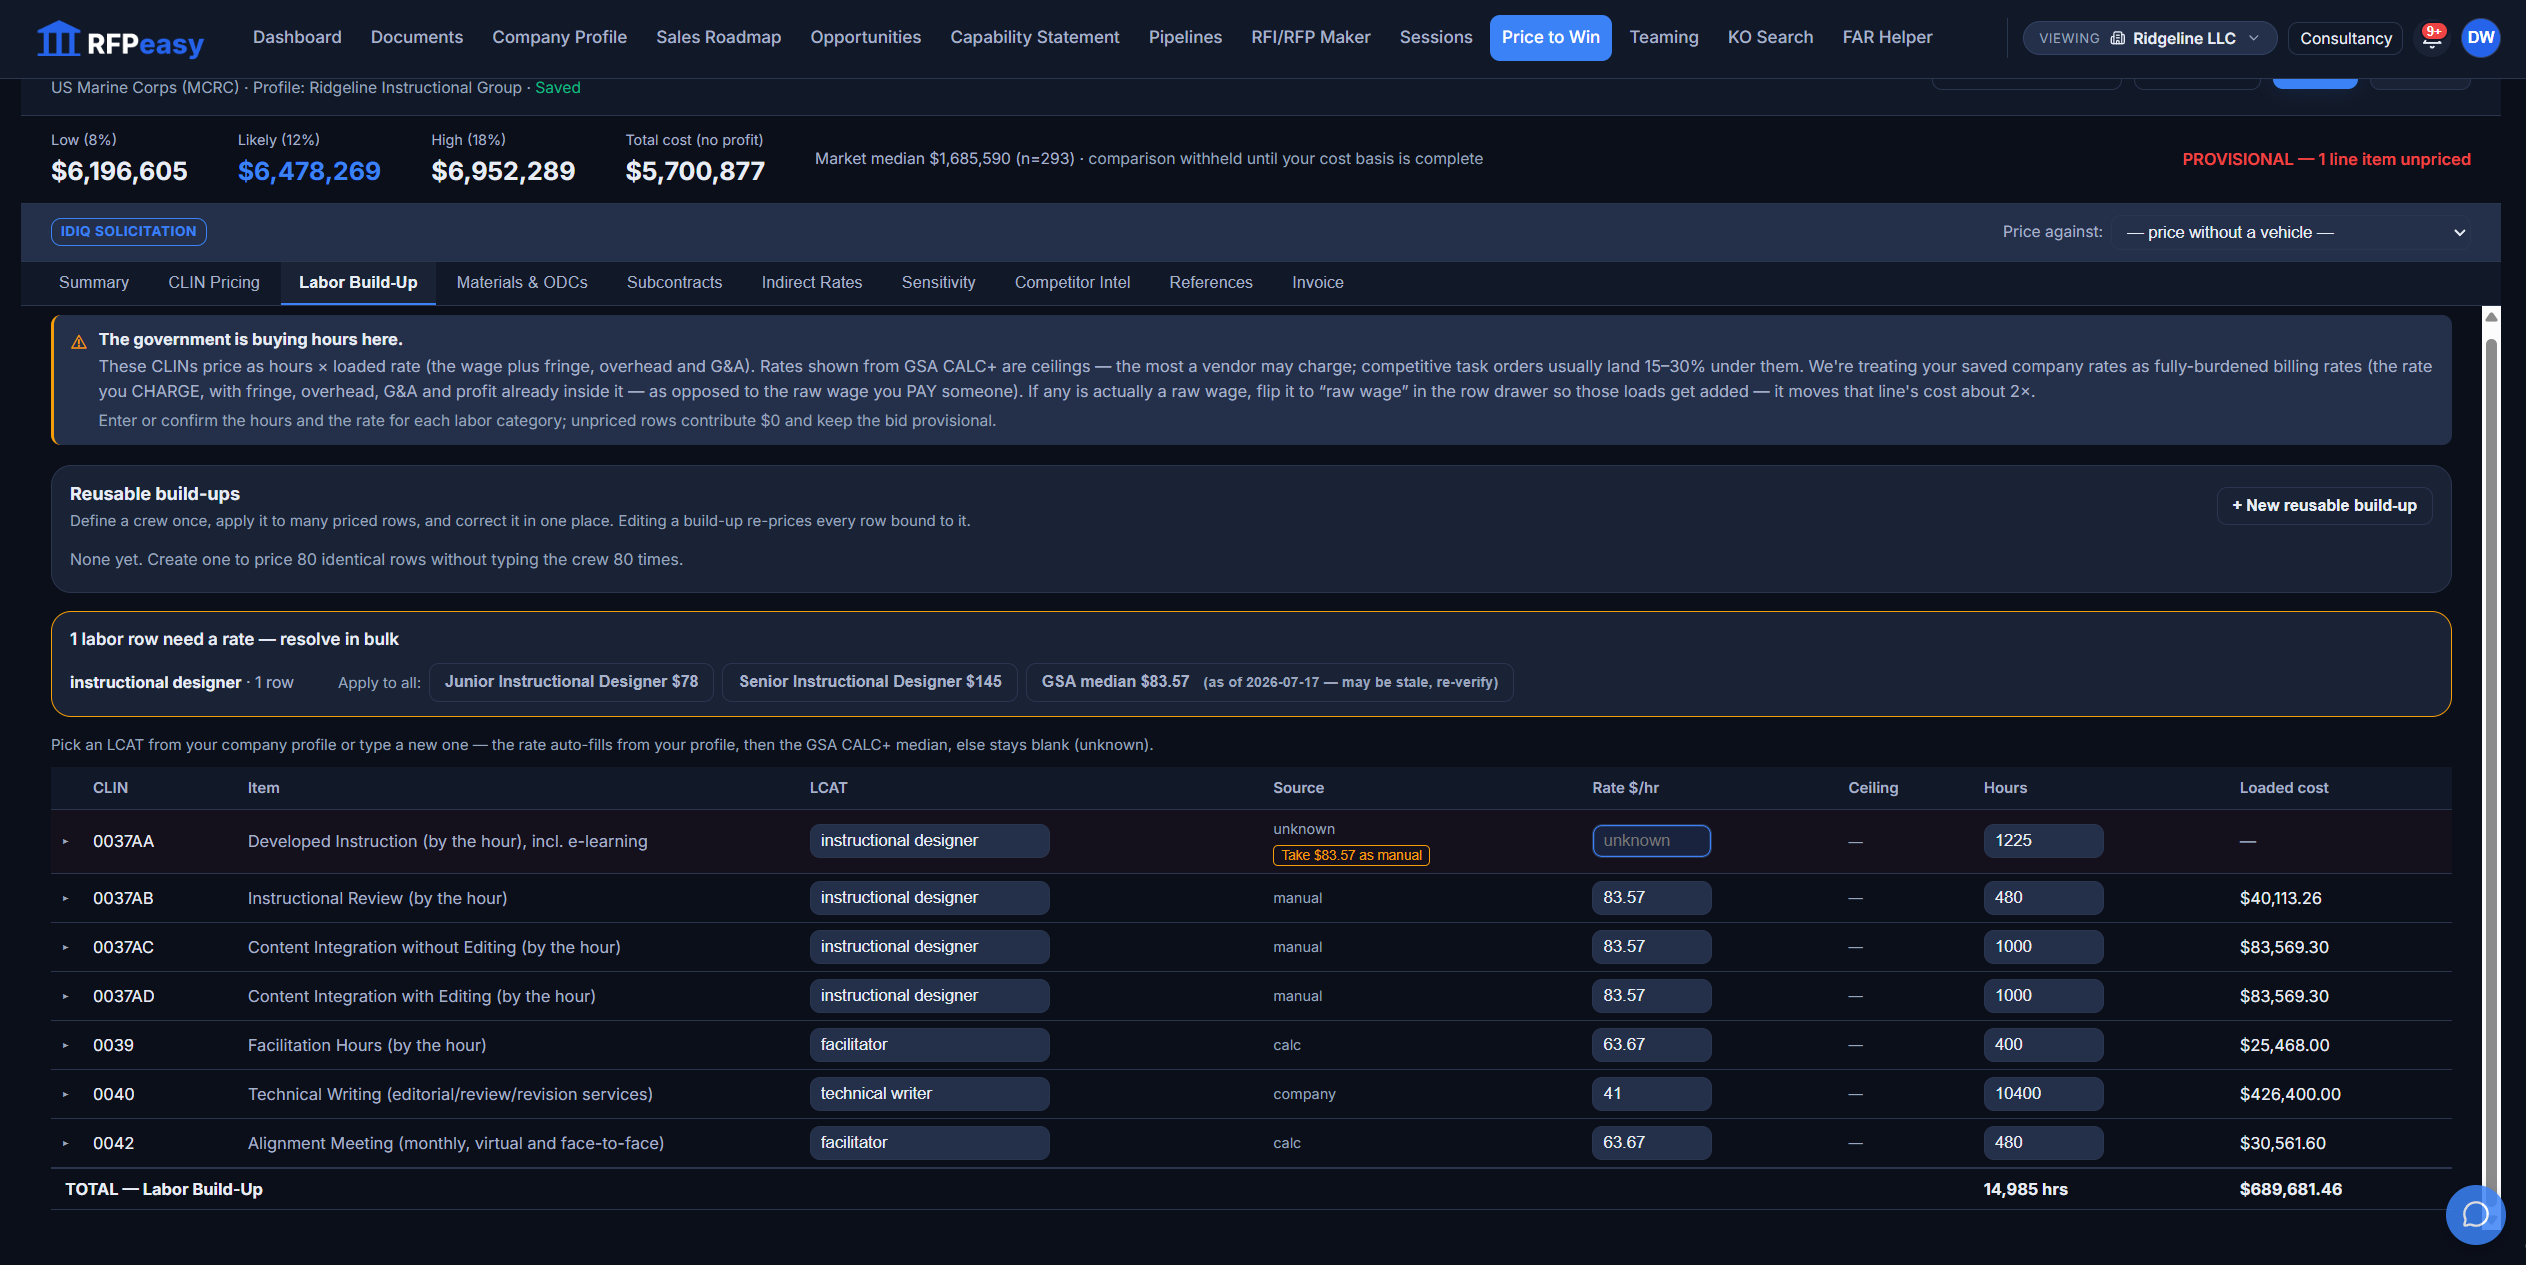Viewport: 2526px width, 1265px height.
Task: Expand row 0039 disclosure triangle
Action: 66,1045
